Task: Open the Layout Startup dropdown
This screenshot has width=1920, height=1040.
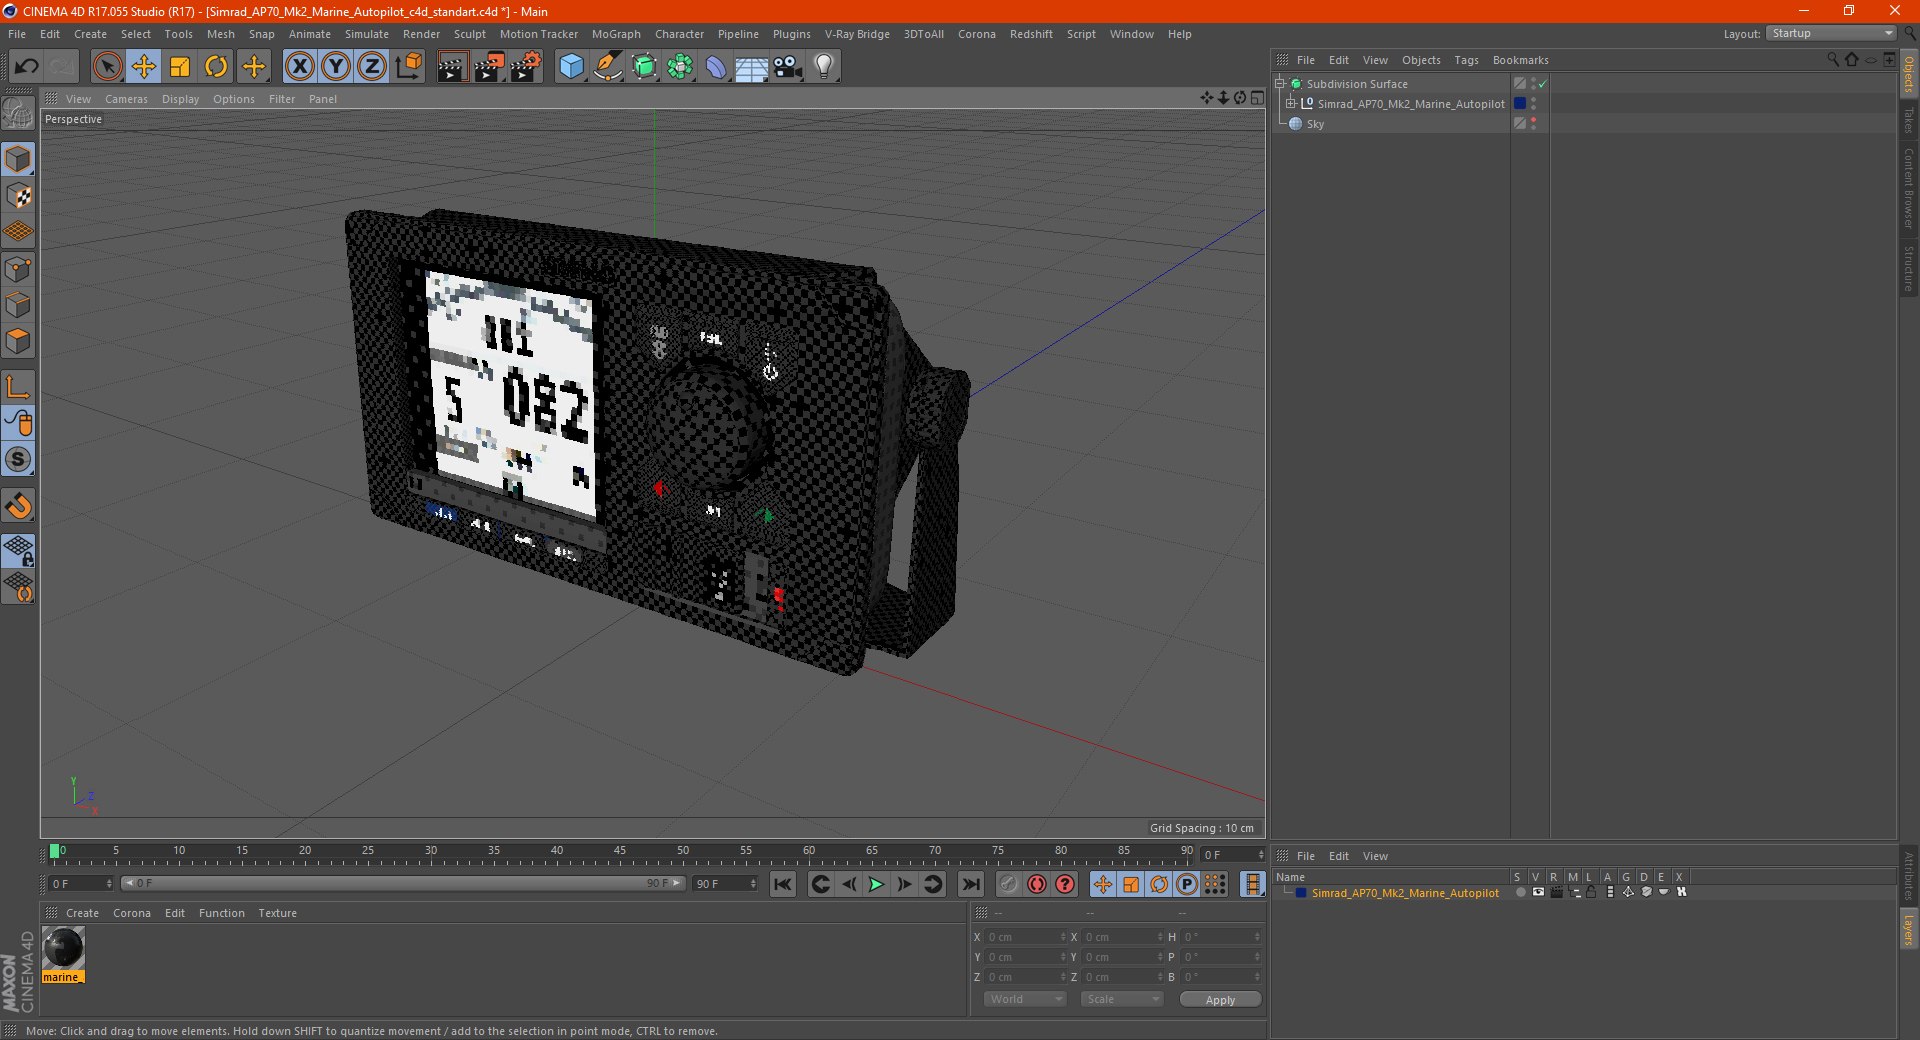Action: (x=1832, y=34)
